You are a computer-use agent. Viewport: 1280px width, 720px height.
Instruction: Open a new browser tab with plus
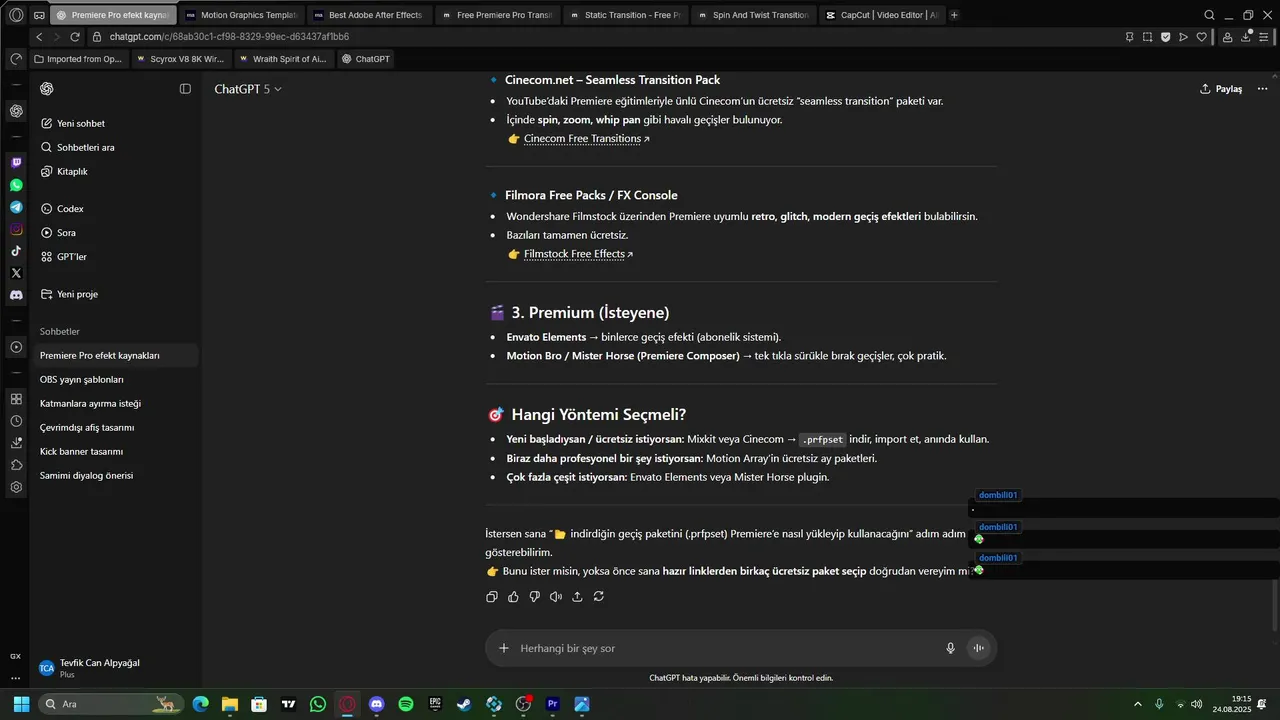click(x=954, y=15)
